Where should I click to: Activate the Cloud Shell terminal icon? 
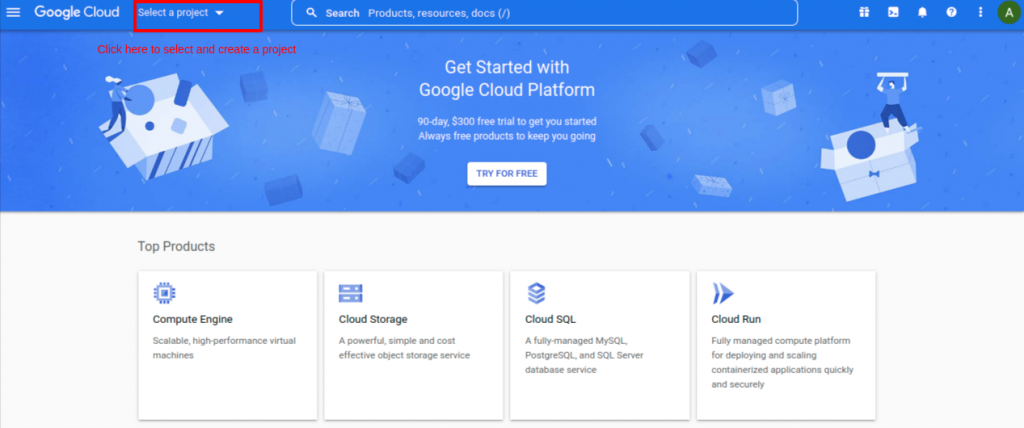pos(893,12)
